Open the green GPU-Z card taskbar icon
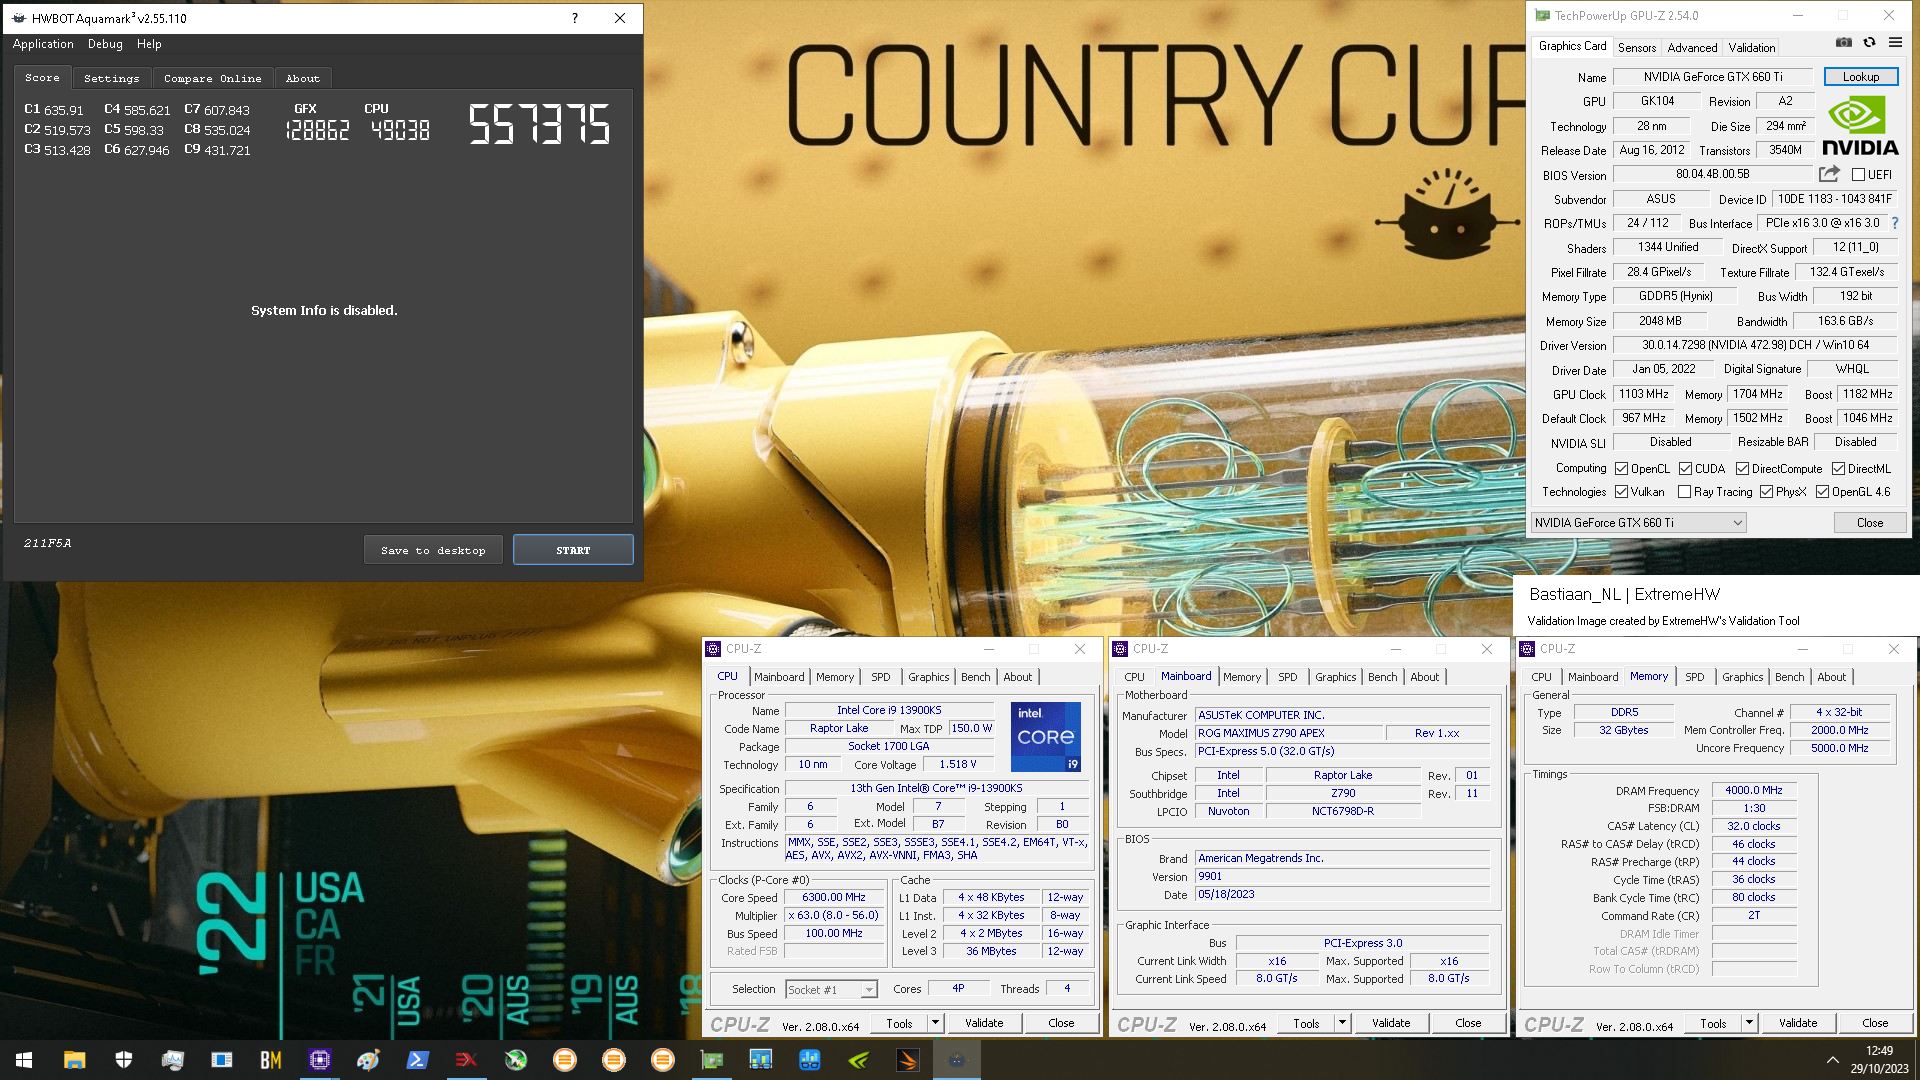Screen dimensions: 1920x1080 712,1060
